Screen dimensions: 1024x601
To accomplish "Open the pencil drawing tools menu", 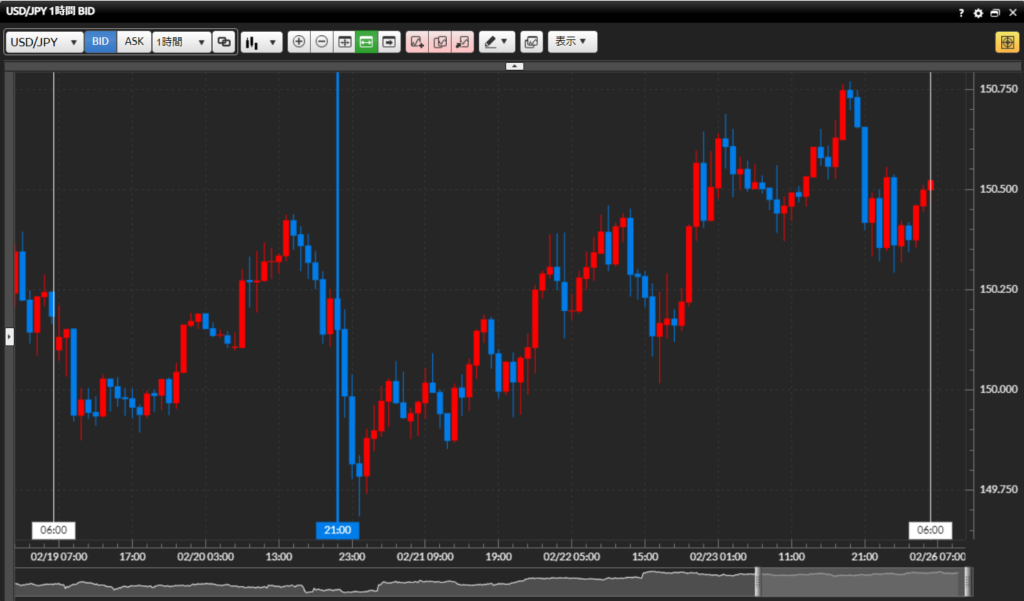I will pyautogui.click(x=495, y=42).
